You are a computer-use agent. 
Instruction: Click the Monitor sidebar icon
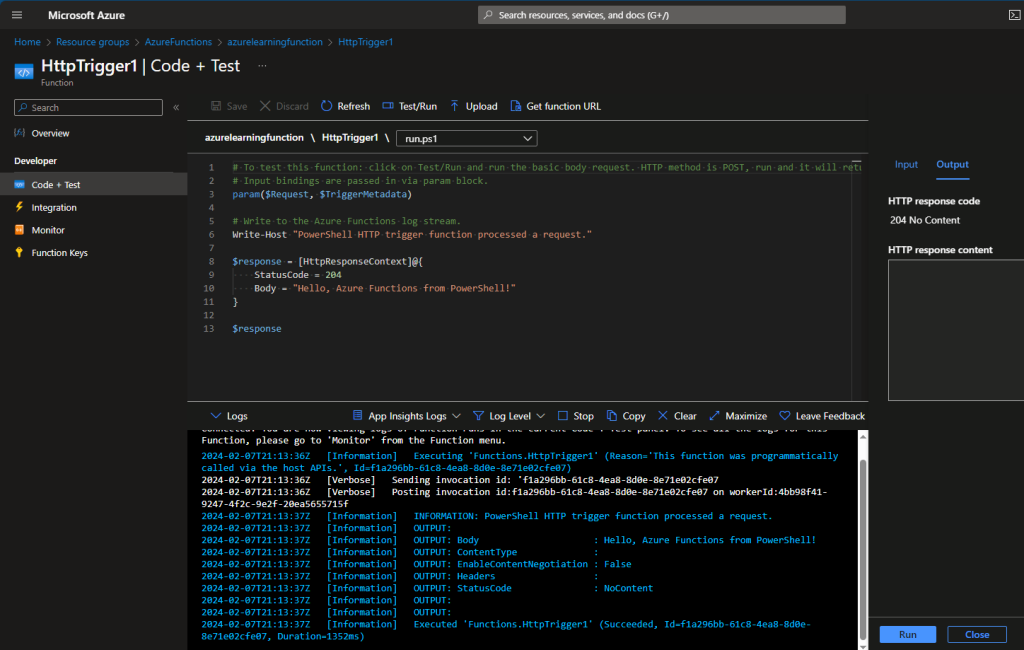click(20, 230)
